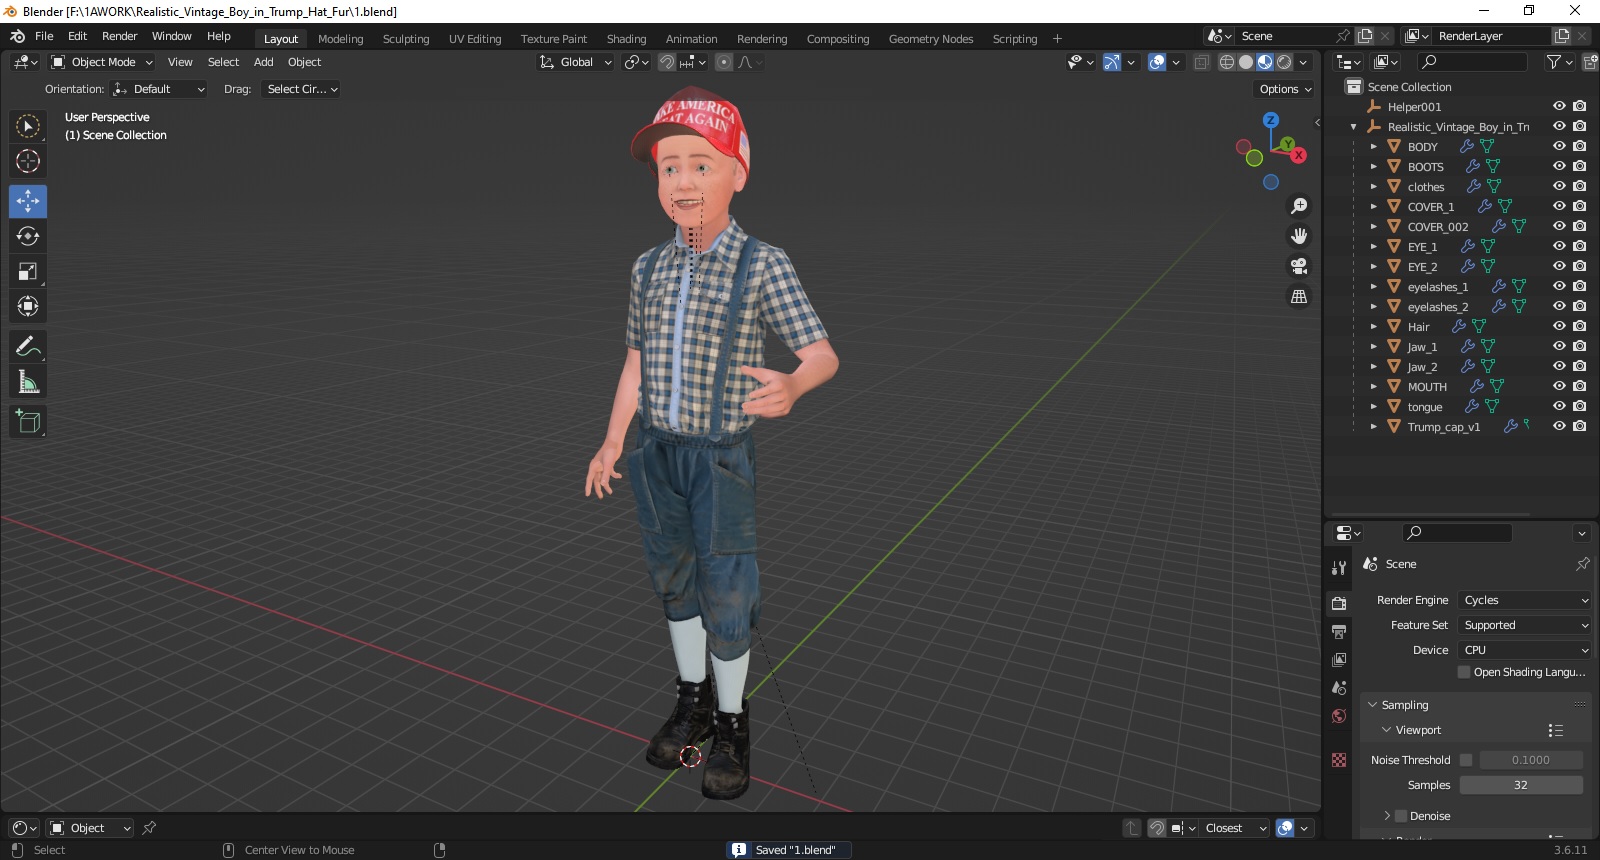The height and width of the screenshot is (860, 1600).
Task: Add a new workspace with plus button
Action: click(x=1057, y=39)
